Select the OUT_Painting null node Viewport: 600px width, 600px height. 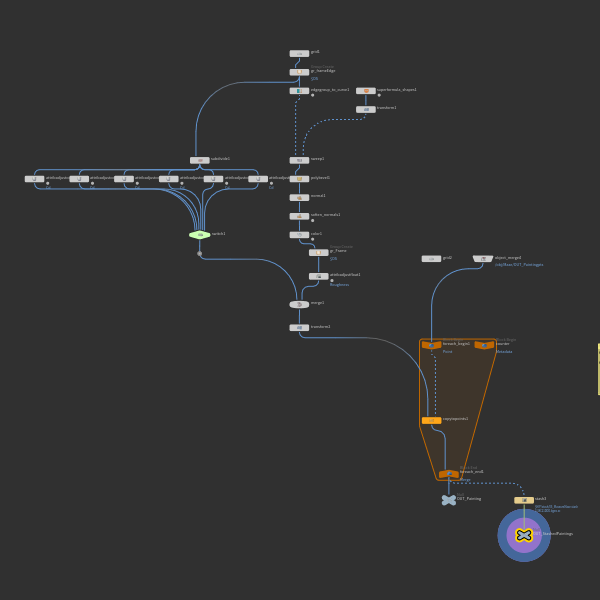449,500
